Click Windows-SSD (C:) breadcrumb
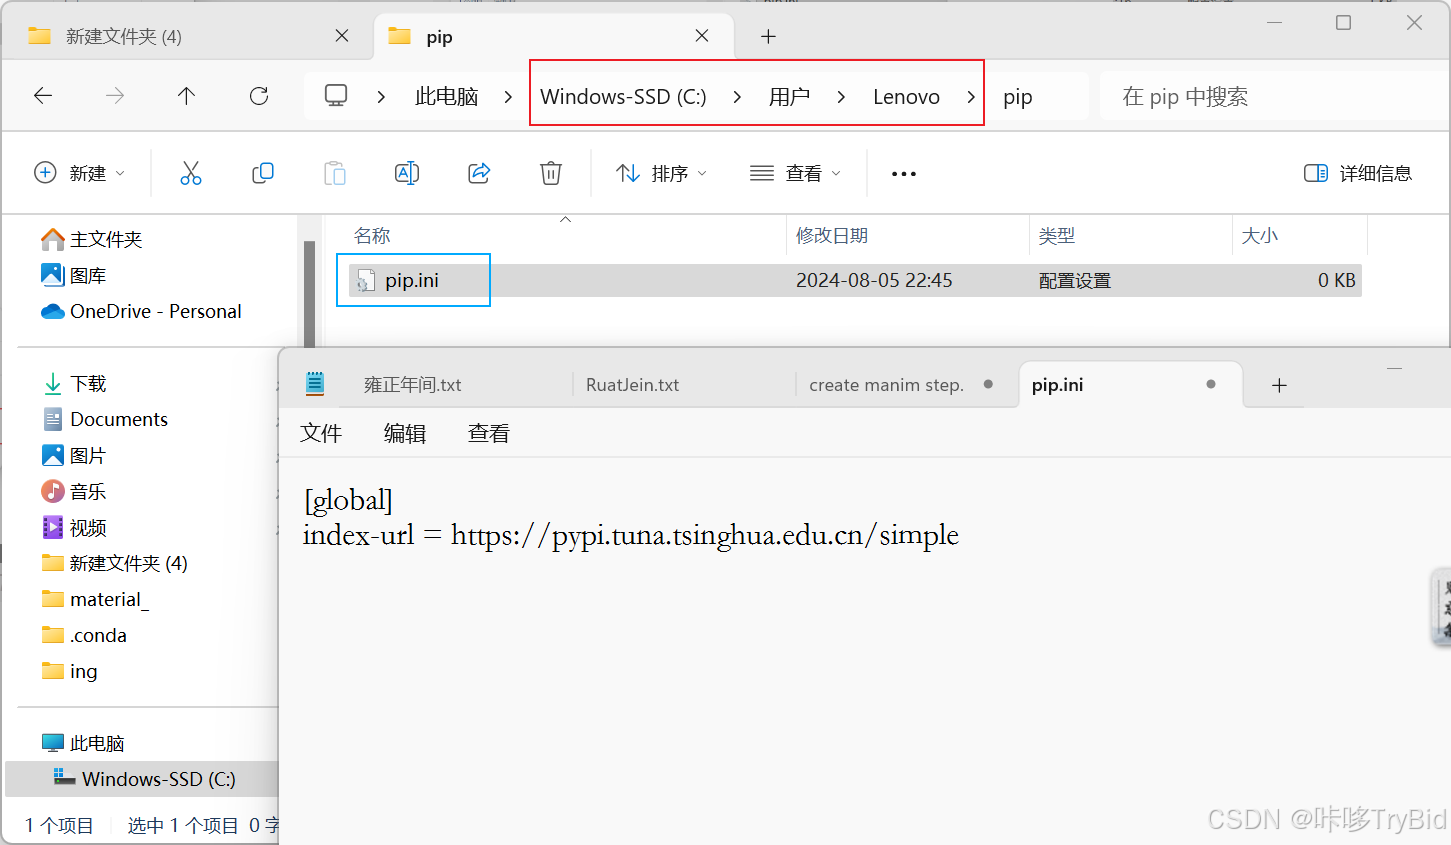The width and height of the screenshot is (1451, 845). (x=623, y=97)
